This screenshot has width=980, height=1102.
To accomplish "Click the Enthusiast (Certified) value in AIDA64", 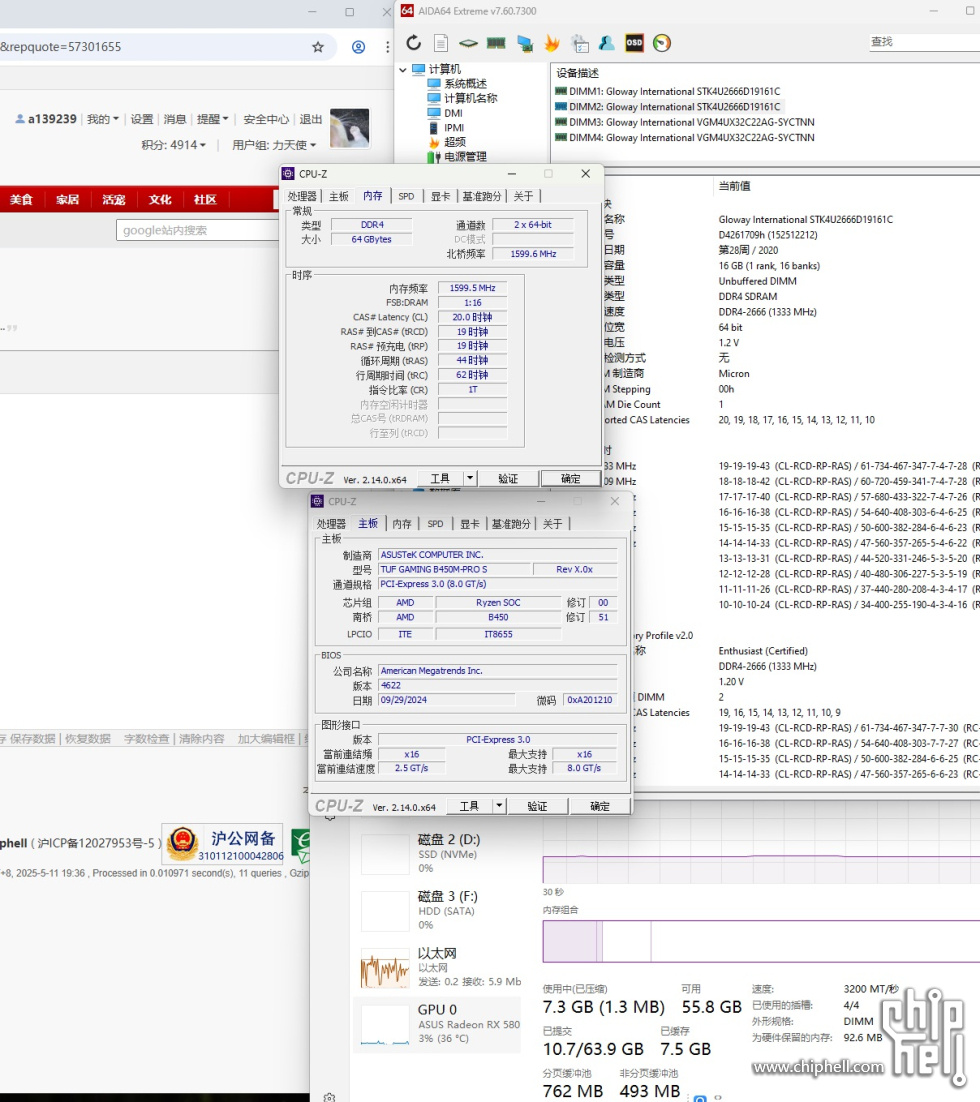I will point(763,651).
